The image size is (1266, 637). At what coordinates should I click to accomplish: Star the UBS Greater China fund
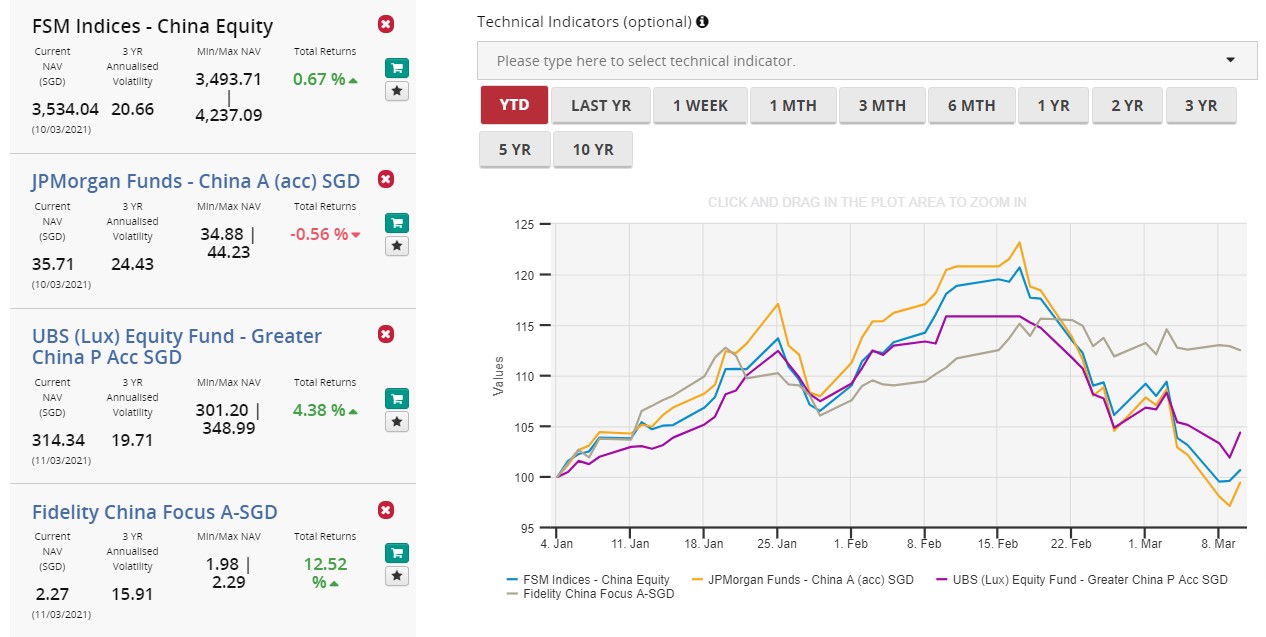pyautogui.click(x=397, y=422)
